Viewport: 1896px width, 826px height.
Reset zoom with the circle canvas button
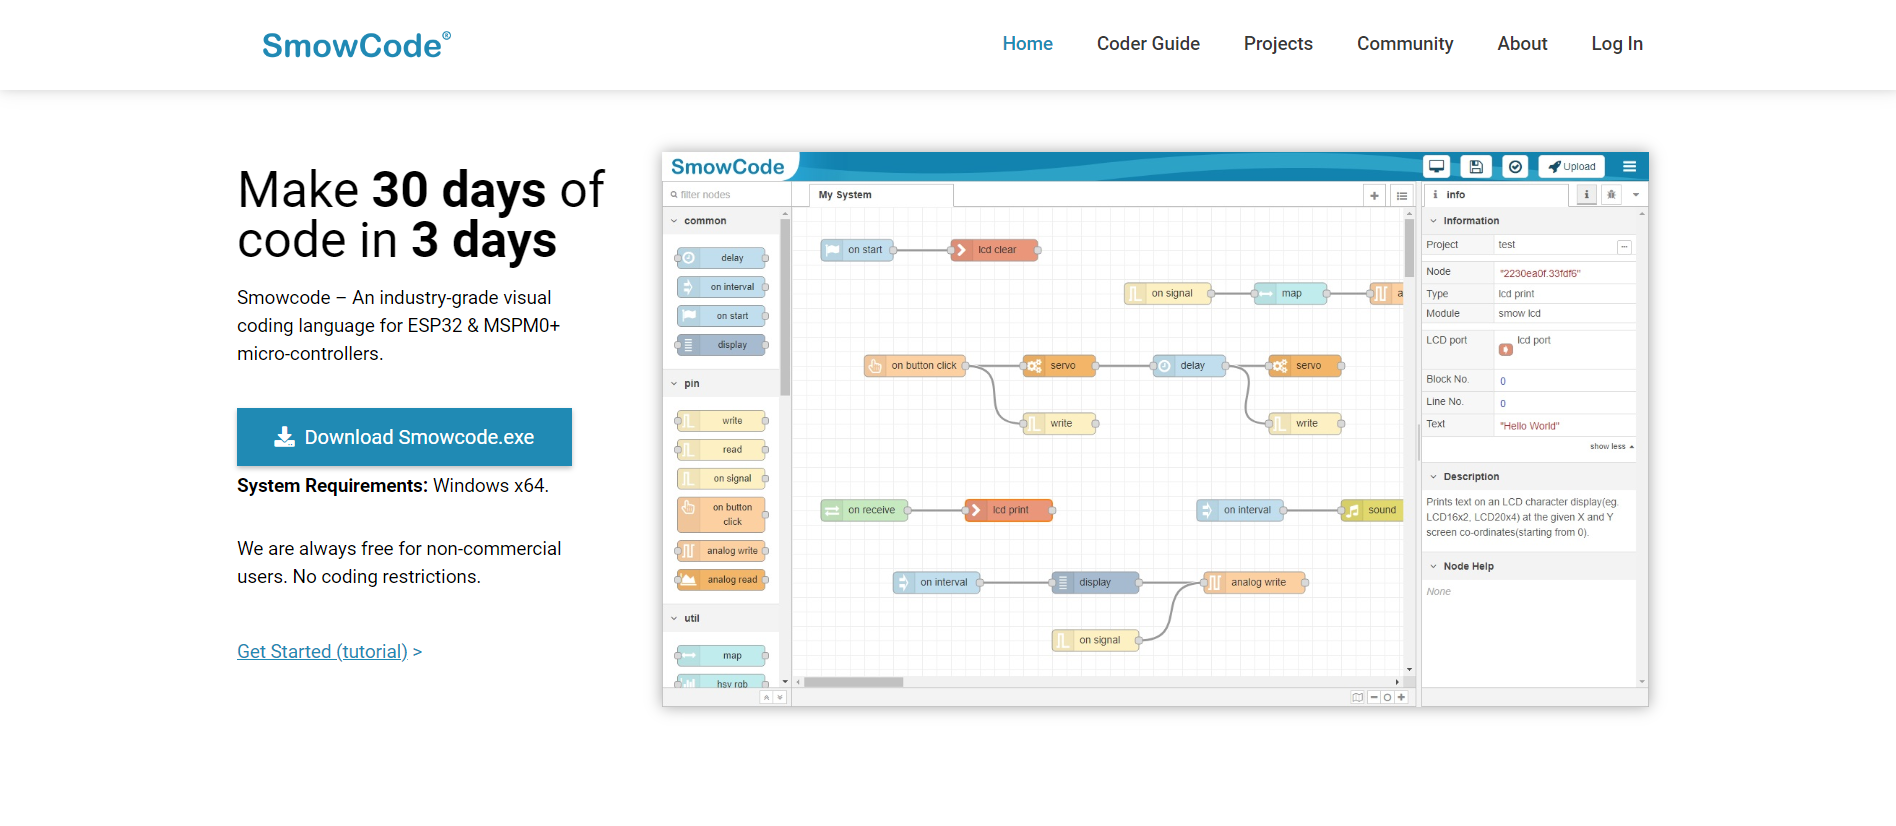[1388, 698]
